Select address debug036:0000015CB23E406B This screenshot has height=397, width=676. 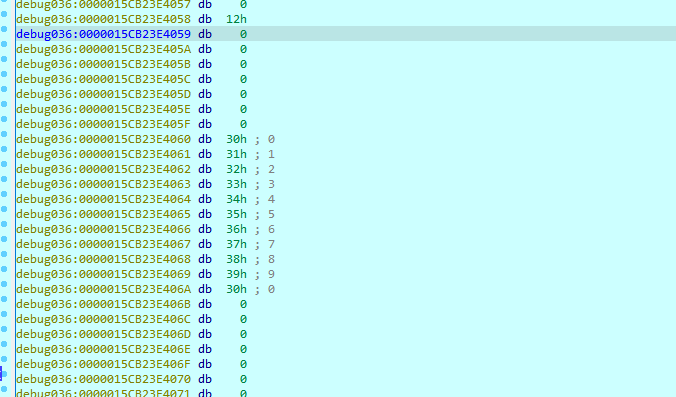click(x=103, y=304)
